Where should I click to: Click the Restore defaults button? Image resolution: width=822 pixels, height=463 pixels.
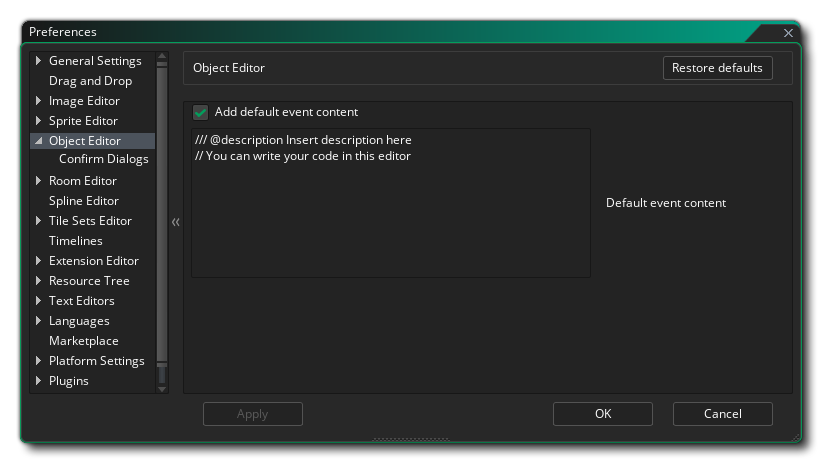(x=717, y=68)
